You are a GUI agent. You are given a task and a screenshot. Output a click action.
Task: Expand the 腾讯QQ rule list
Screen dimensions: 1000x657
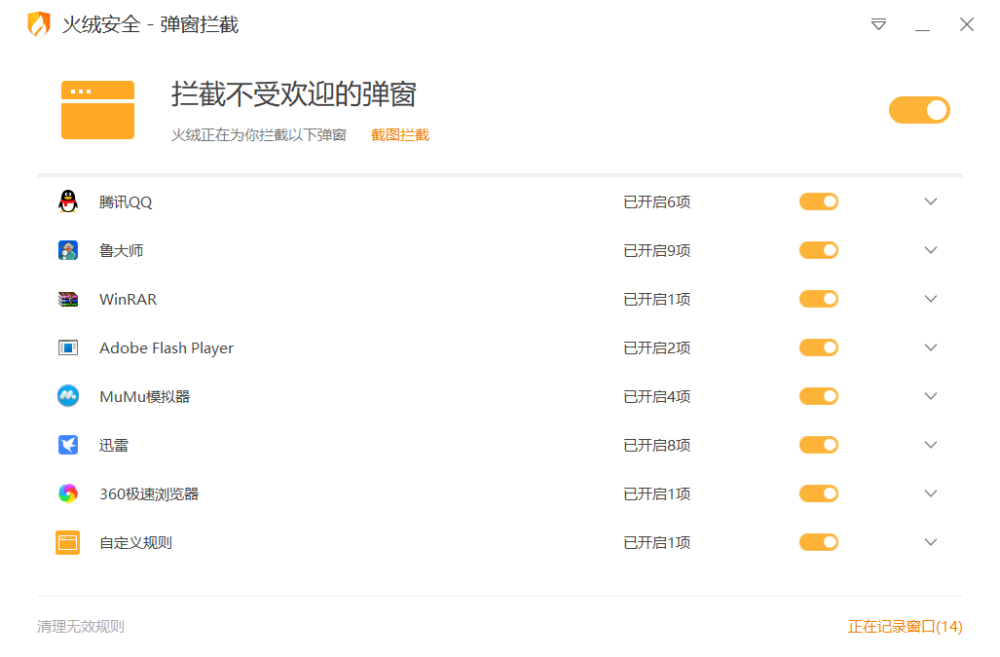pos(930,202)
